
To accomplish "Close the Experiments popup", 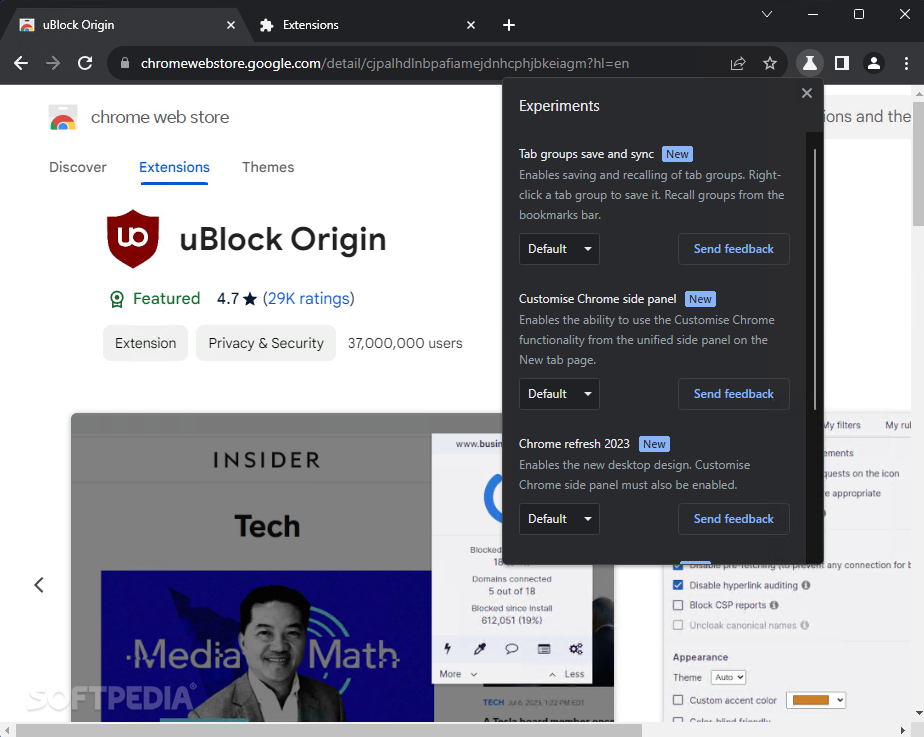I will pyautogui.click(x=807, y=93).
